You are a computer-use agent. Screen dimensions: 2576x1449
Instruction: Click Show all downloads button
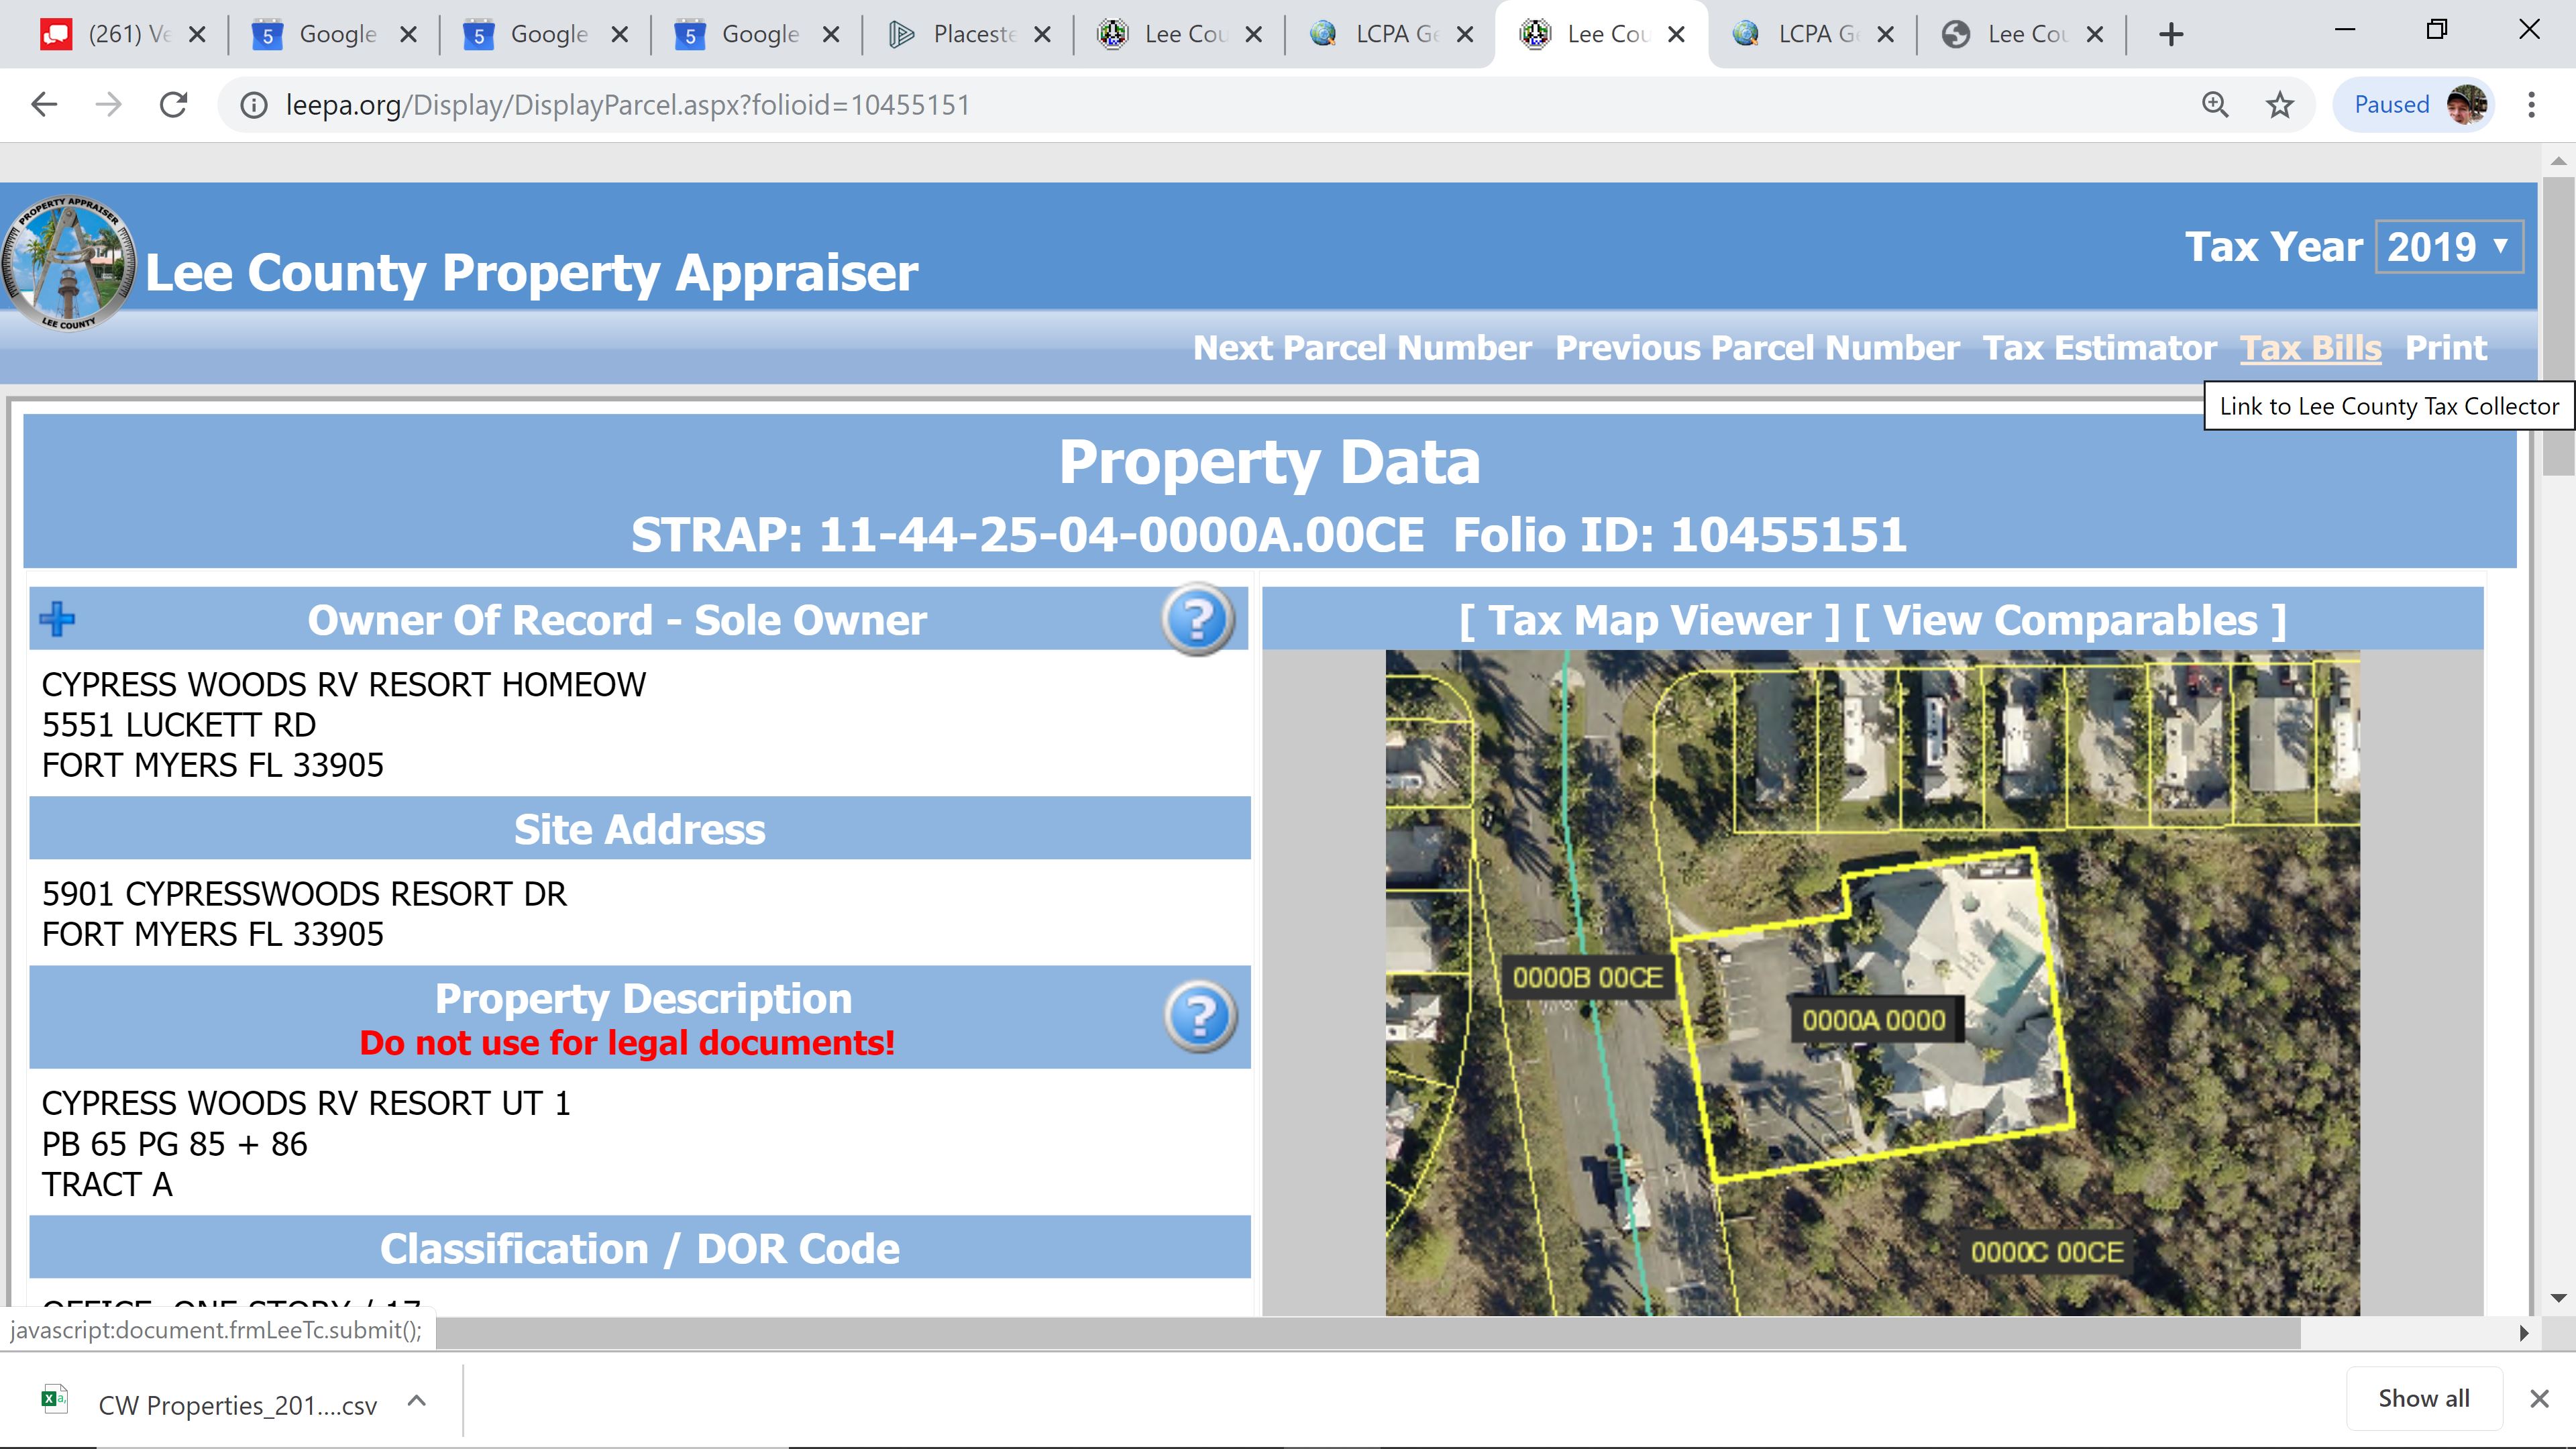pyautogui.click(x=2424, y=1398)
